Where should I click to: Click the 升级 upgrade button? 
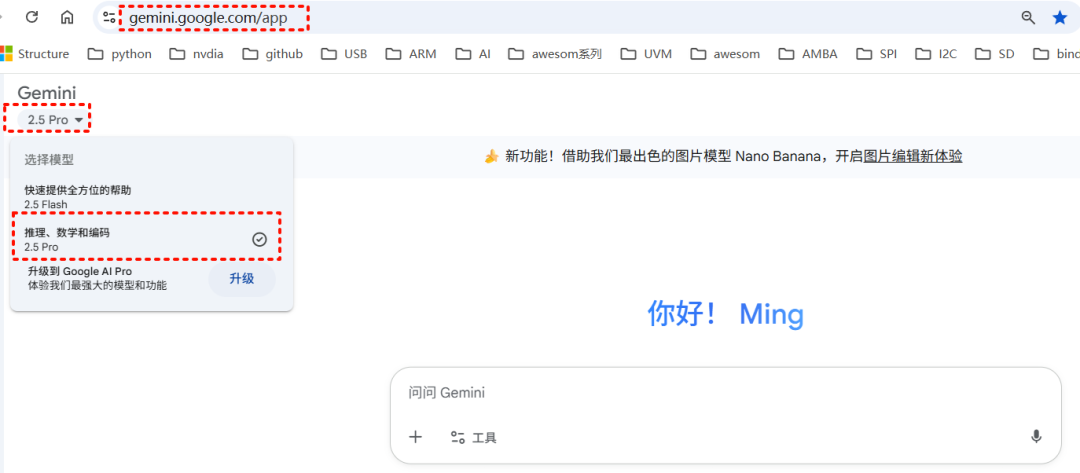(242, 279)
